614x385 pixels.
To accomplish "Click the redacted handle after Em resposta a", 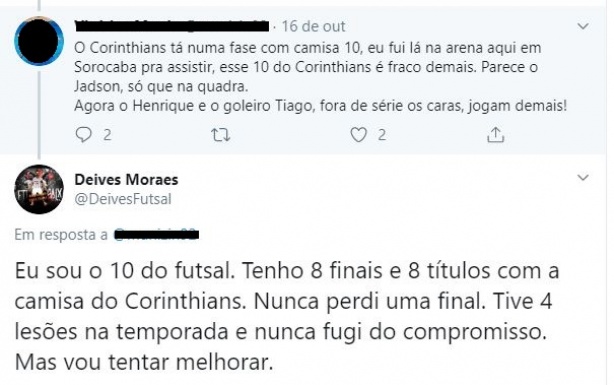I will 156,234.
